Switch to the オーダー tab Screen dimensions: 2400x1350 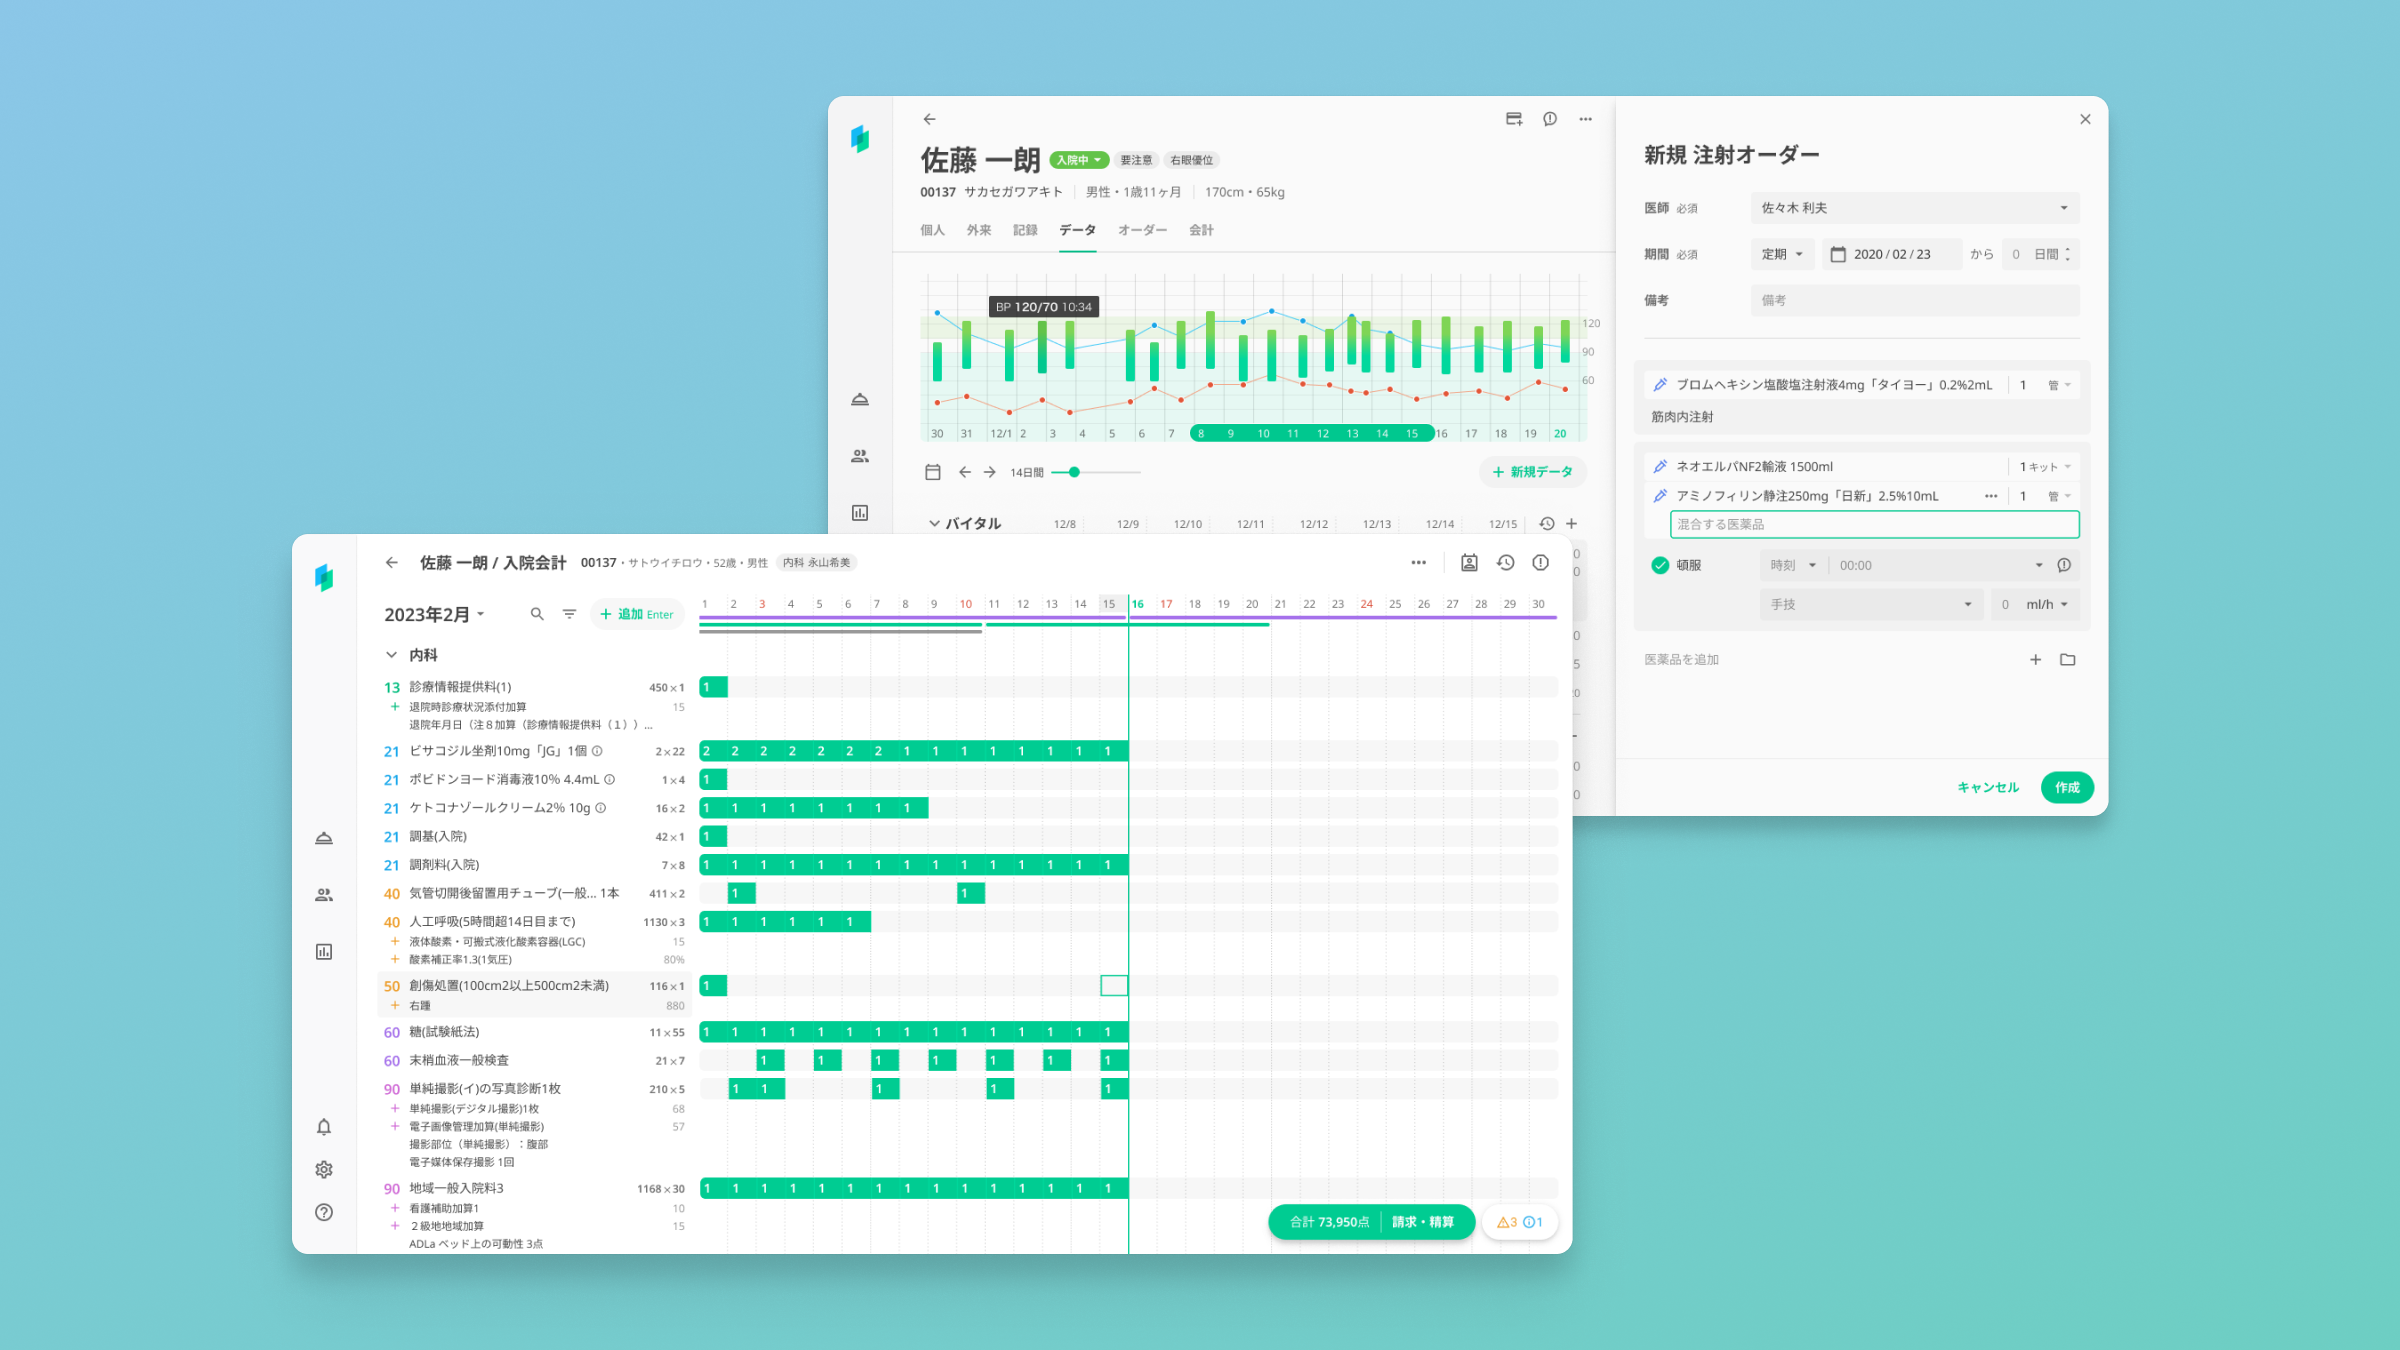1142,230
